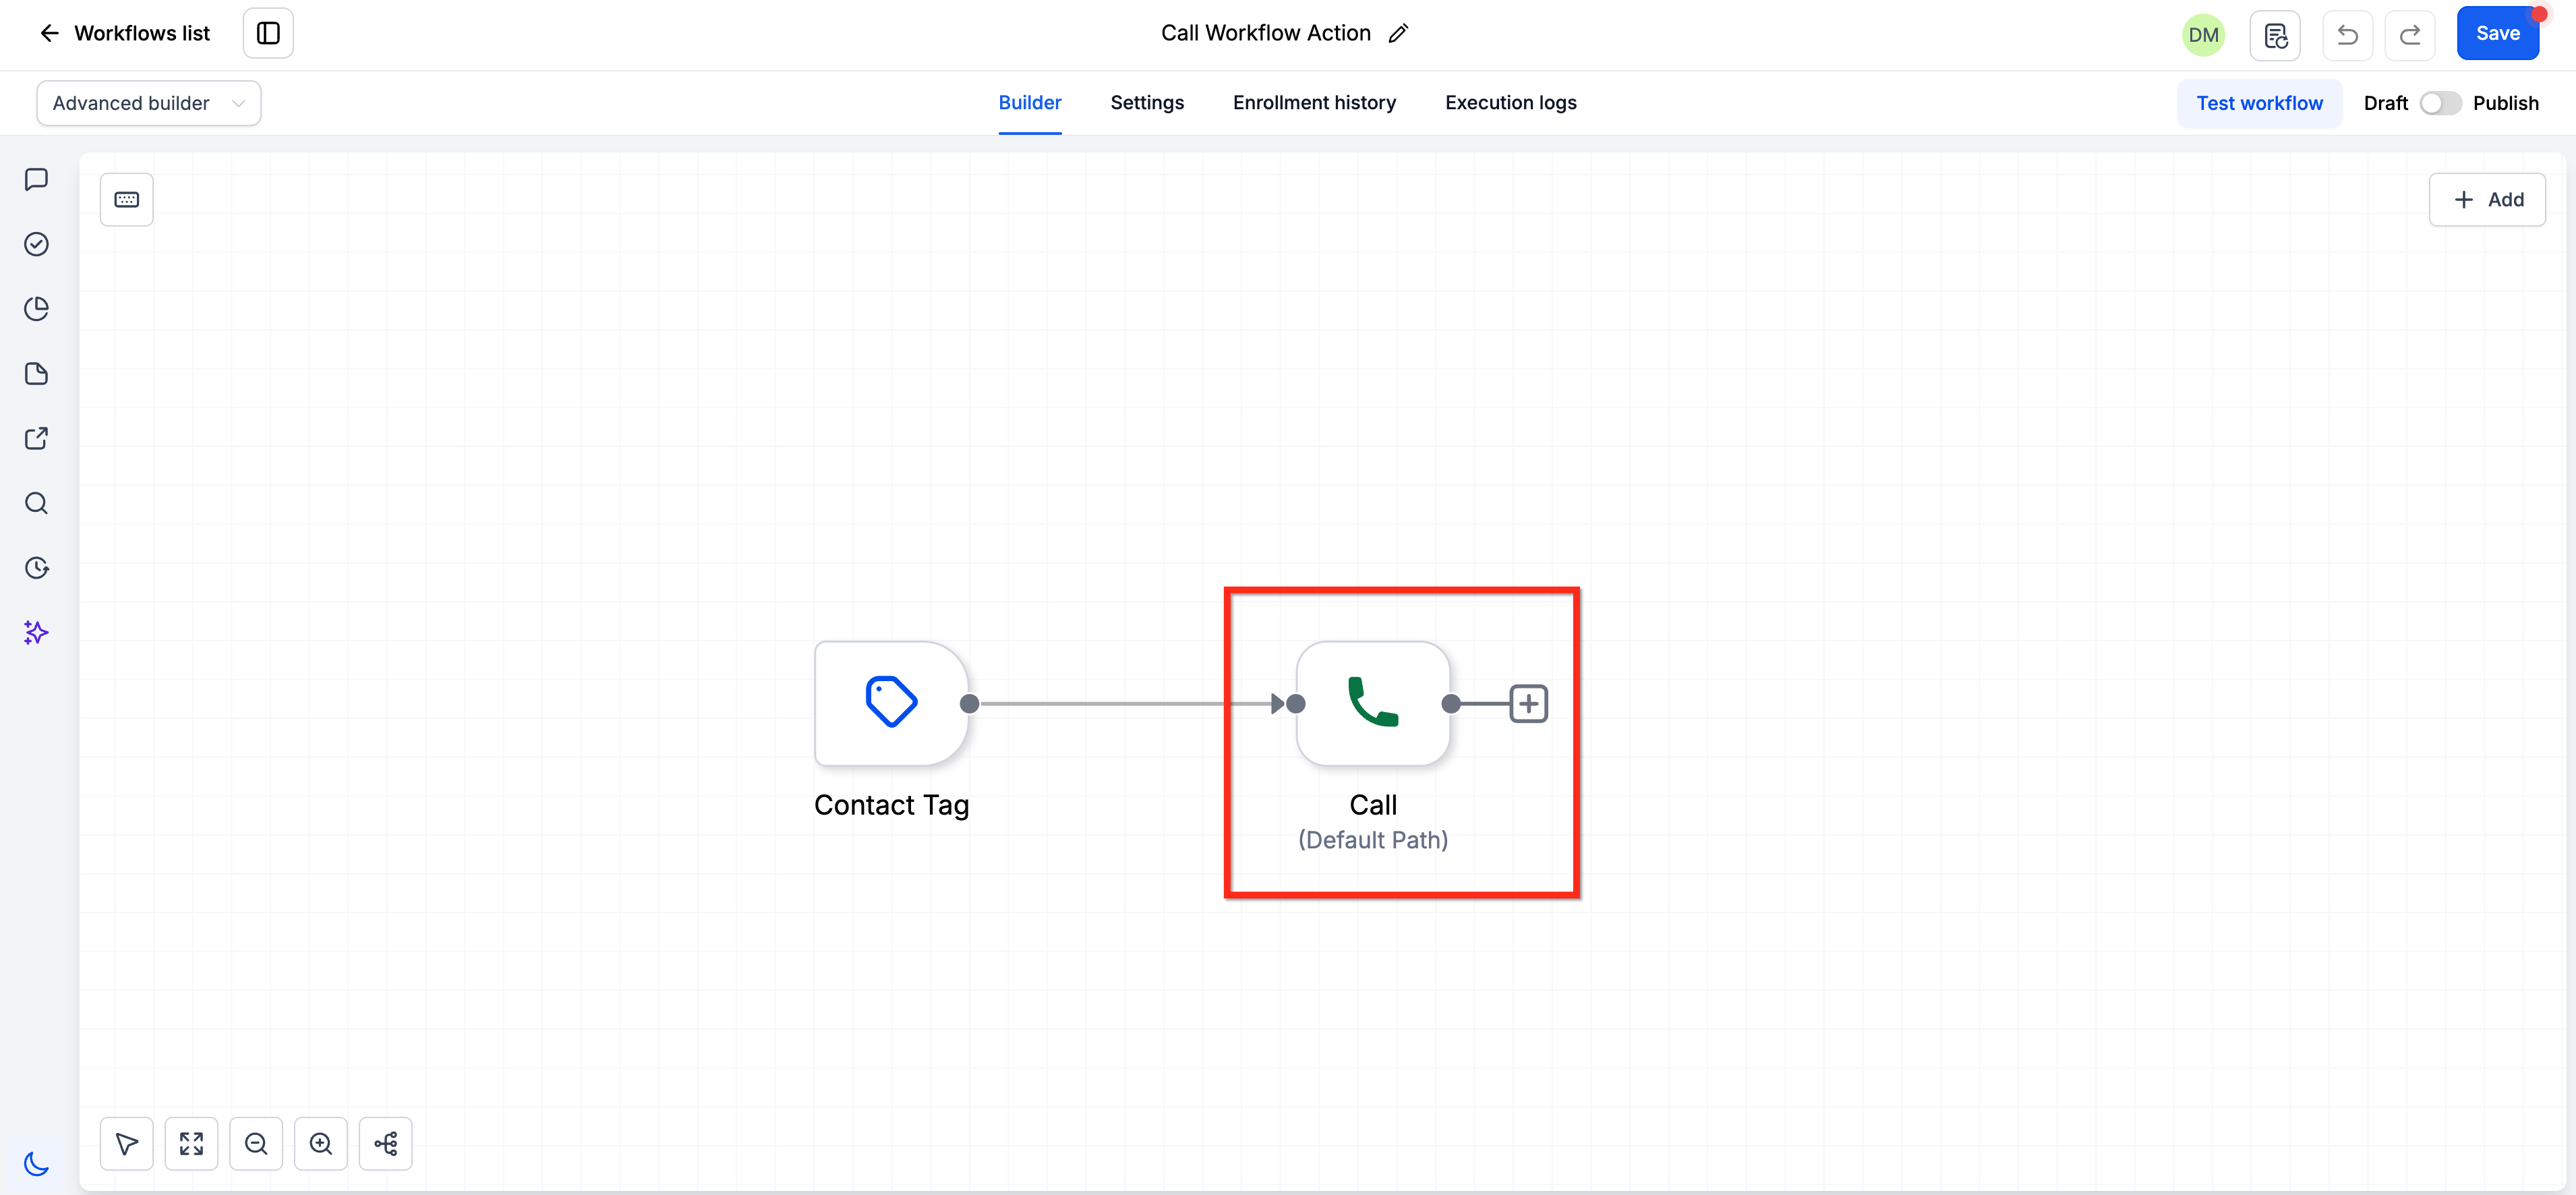Viewport: 2576px width, 1195px height.
Task: Open the checkmark circle sidebar icon
Action: pos(36,244)
